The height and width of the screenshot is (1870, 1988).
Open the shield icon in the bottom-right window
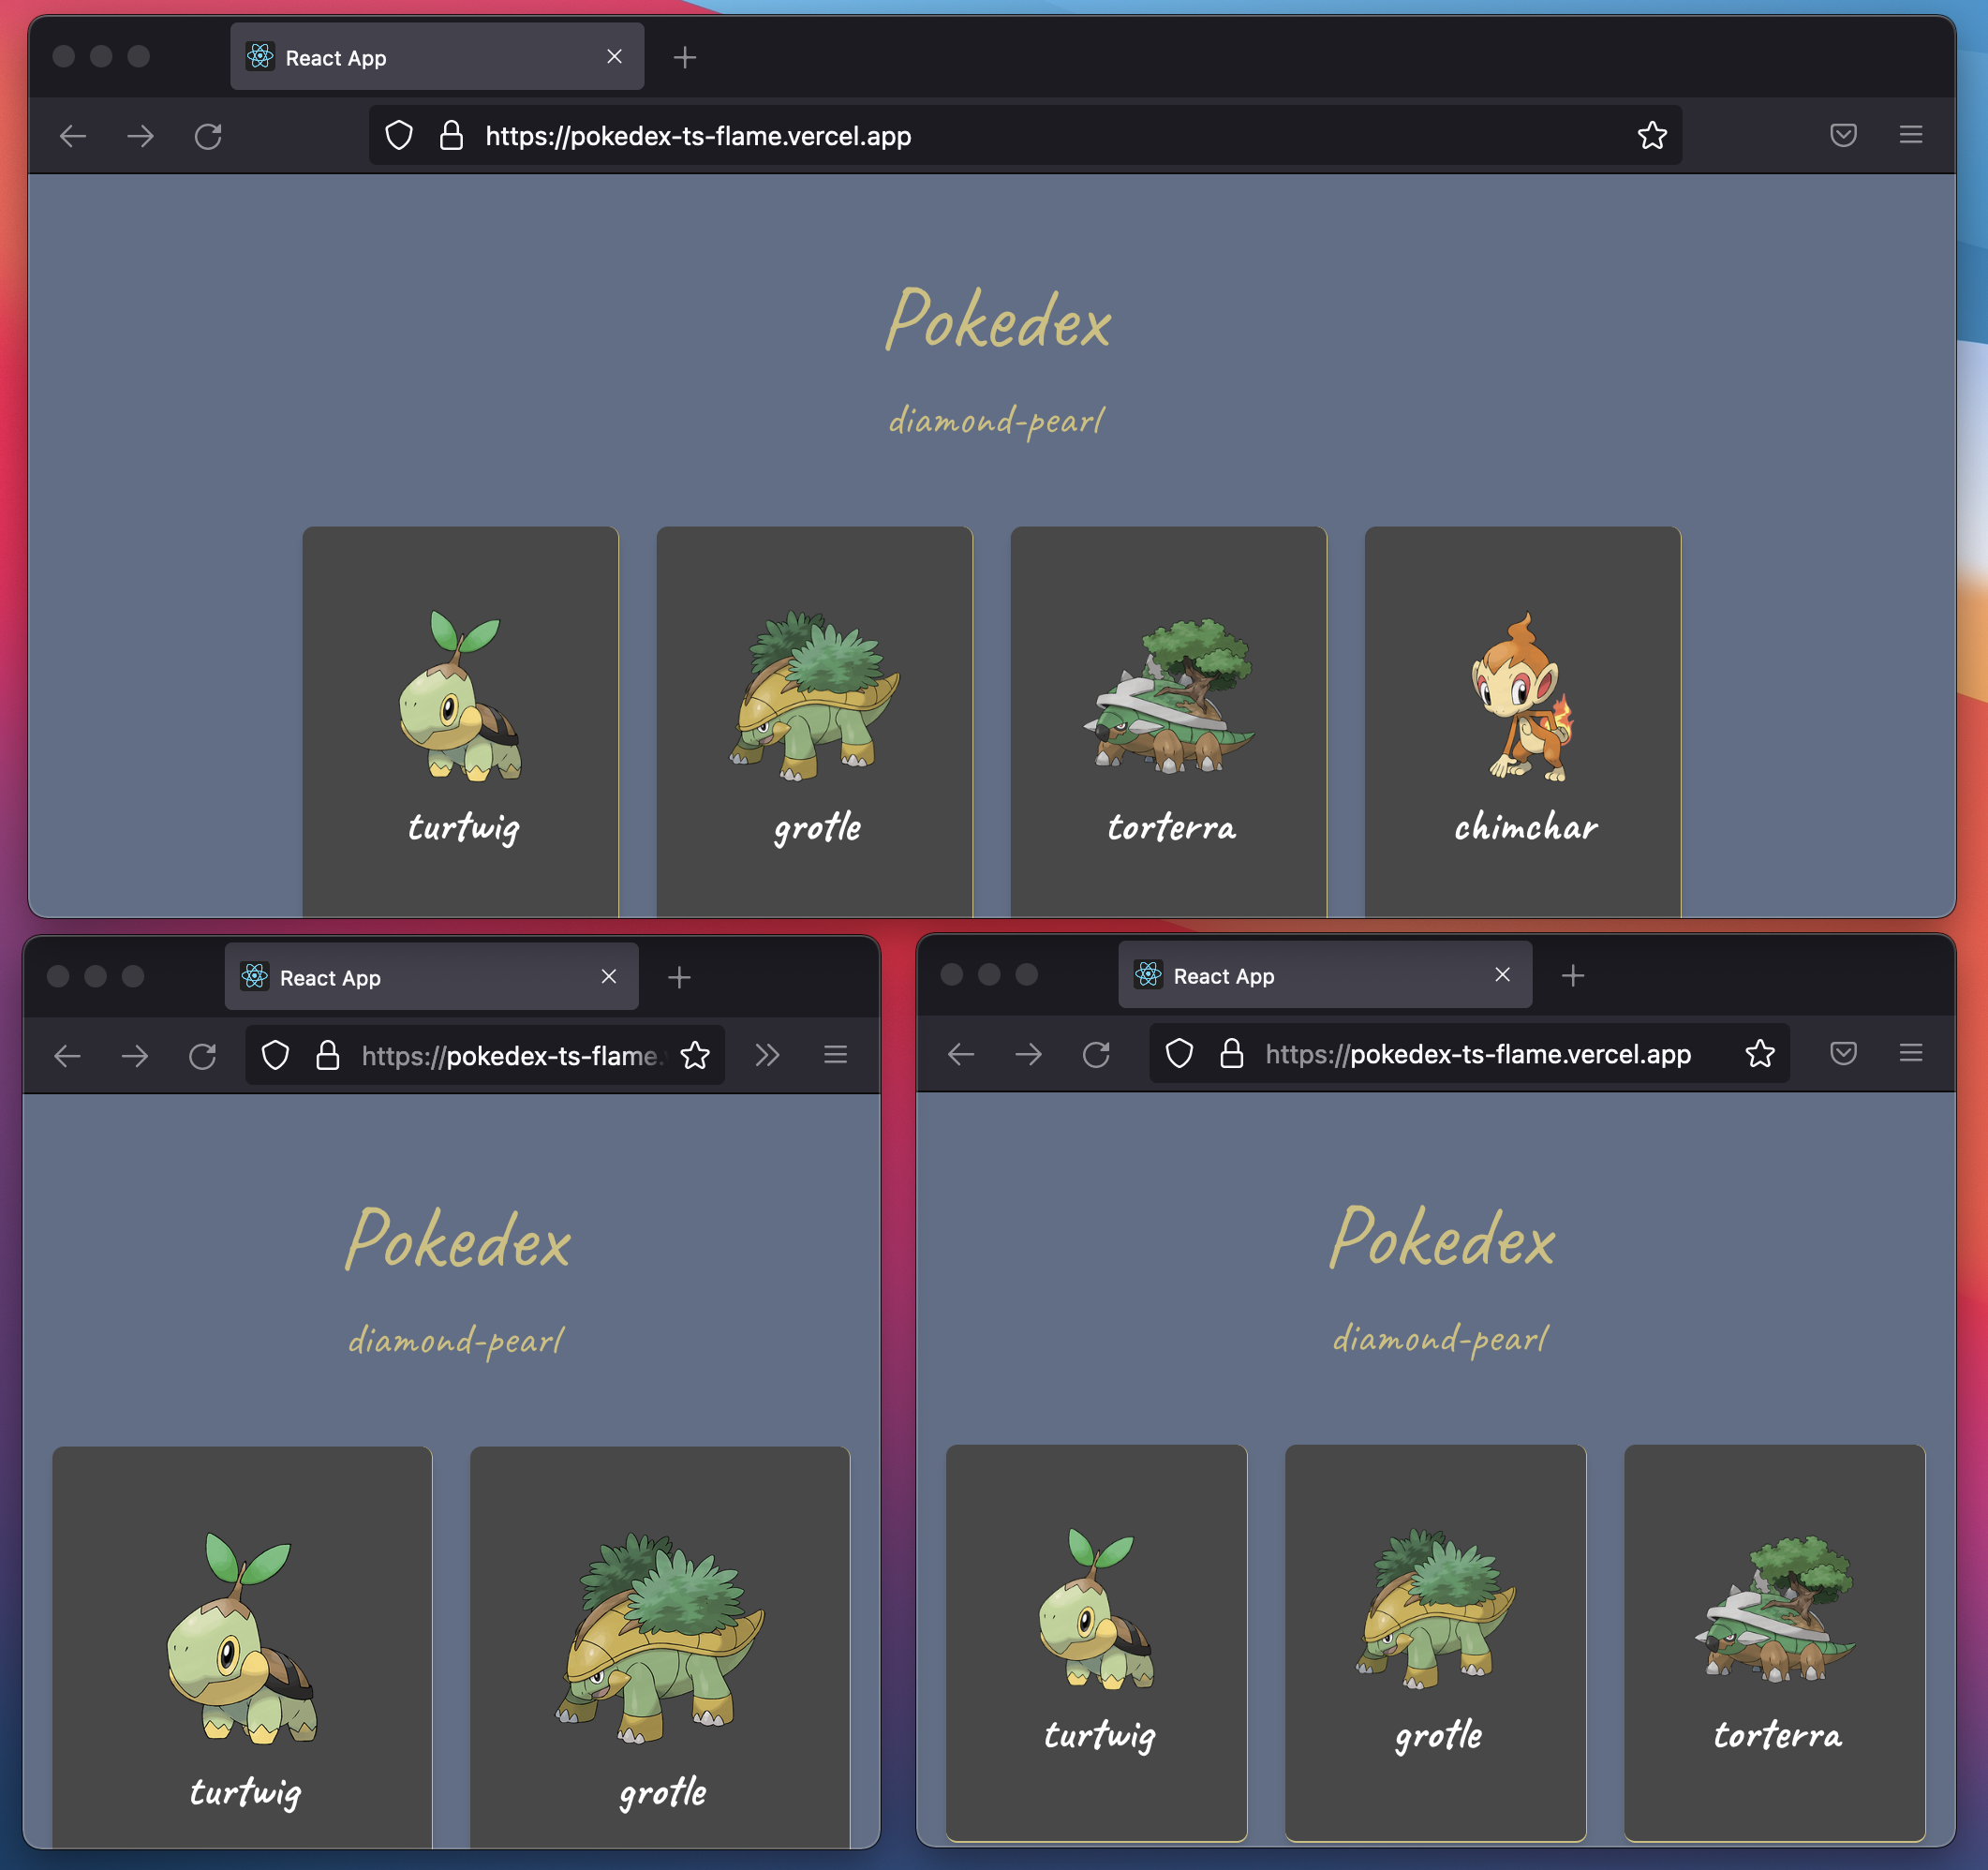tap(1179, 1054)
